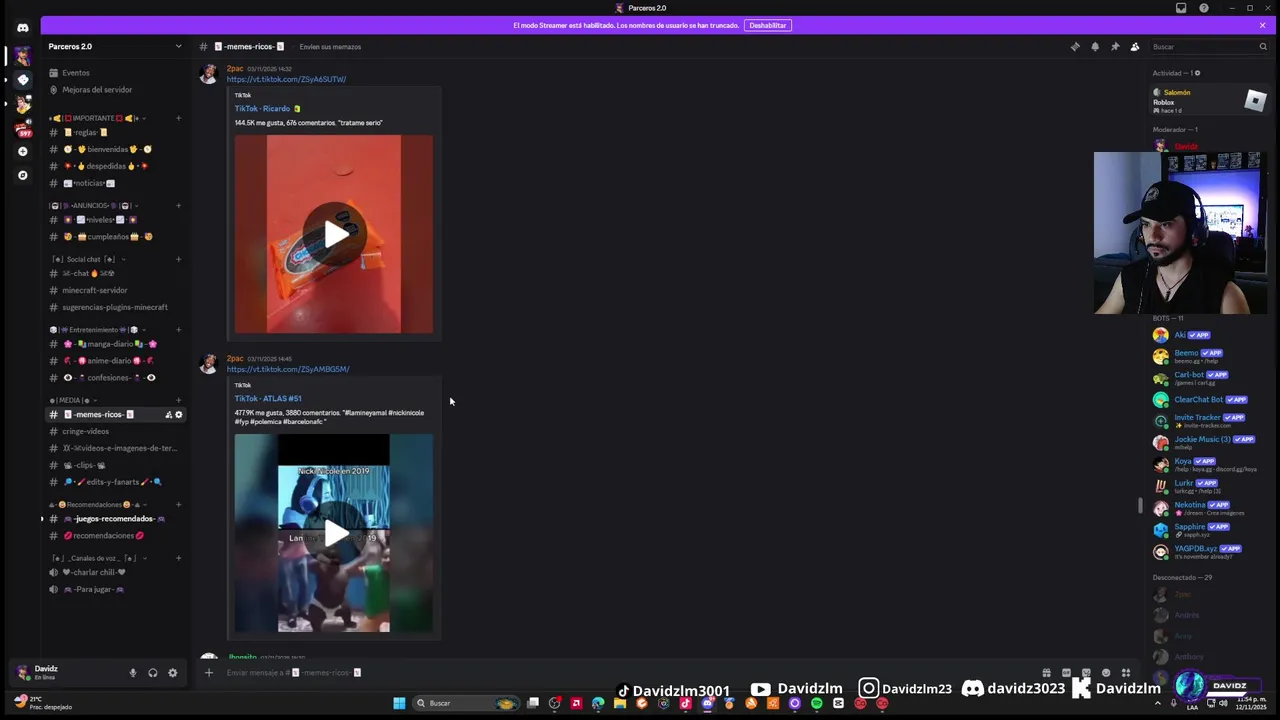
Task: Add channel to IMPORTANTE category
Action: [x=178, y=118]
